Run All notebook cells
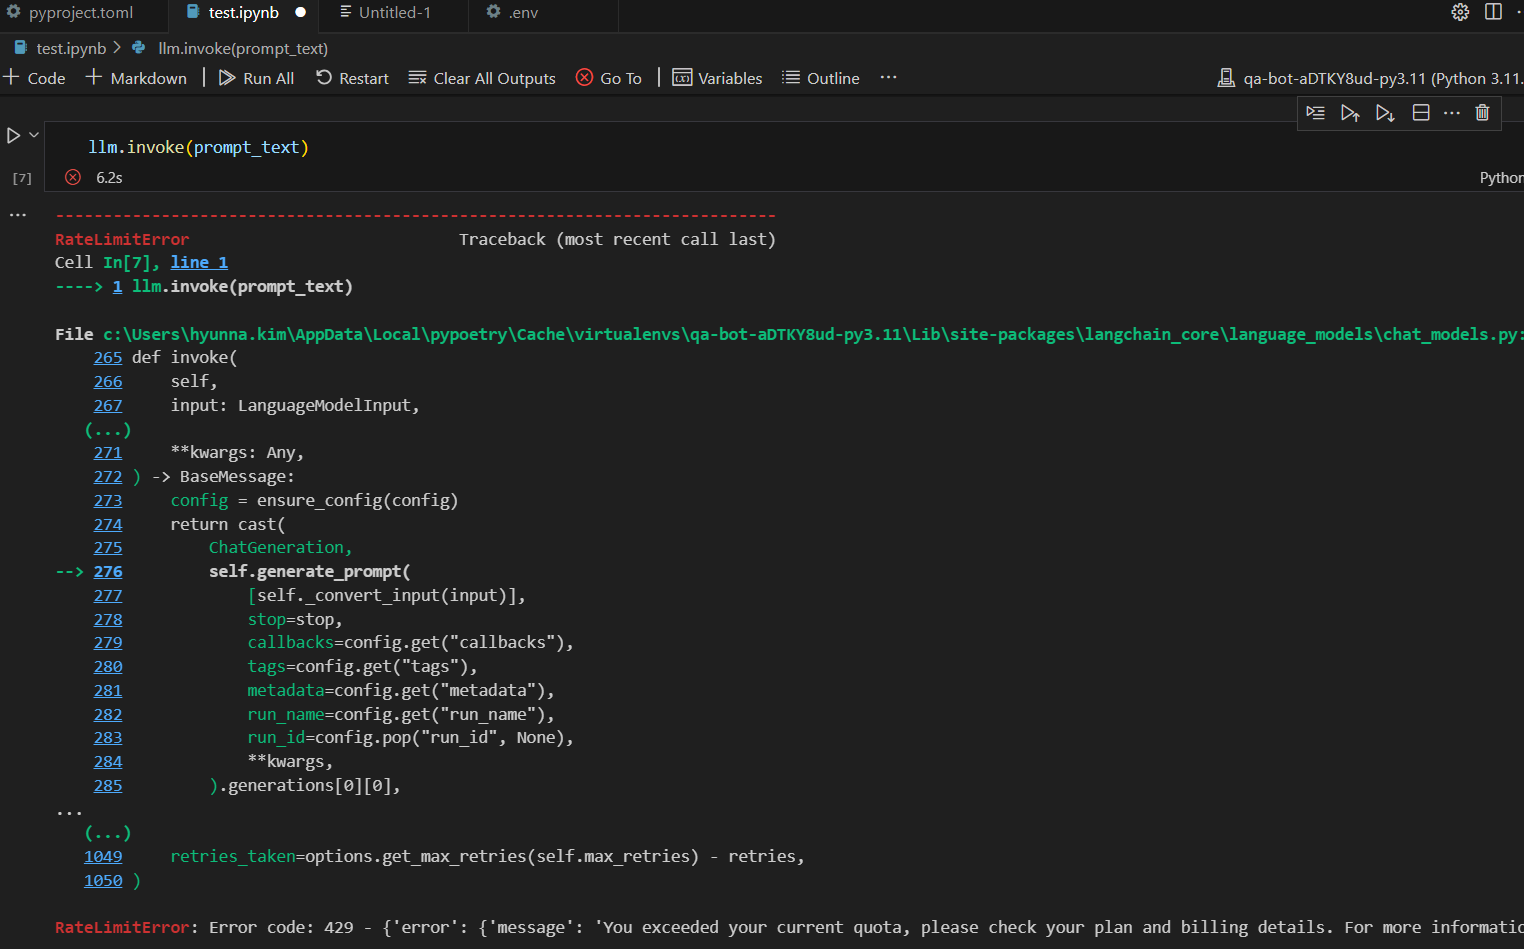This screenshot has height=949, width=1524. 257,78
